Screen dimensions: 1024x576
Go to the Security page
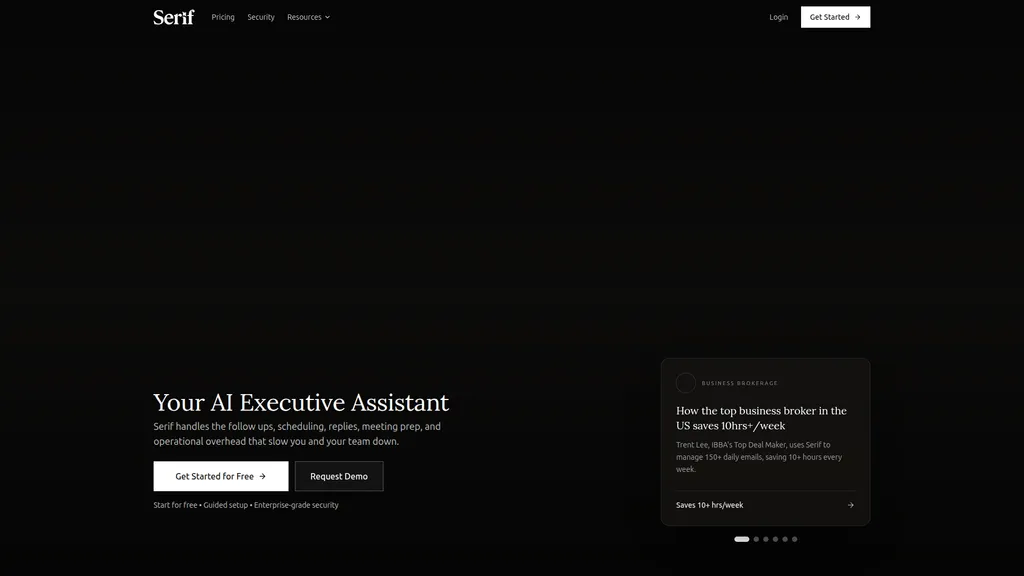261,17
